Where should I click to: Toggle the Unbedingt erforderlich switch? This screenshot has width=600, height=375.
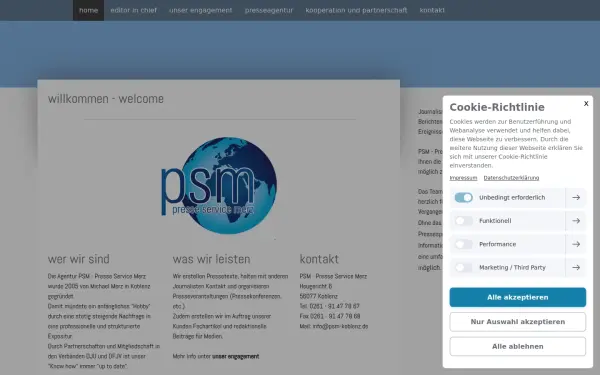[x=463, y=197]
